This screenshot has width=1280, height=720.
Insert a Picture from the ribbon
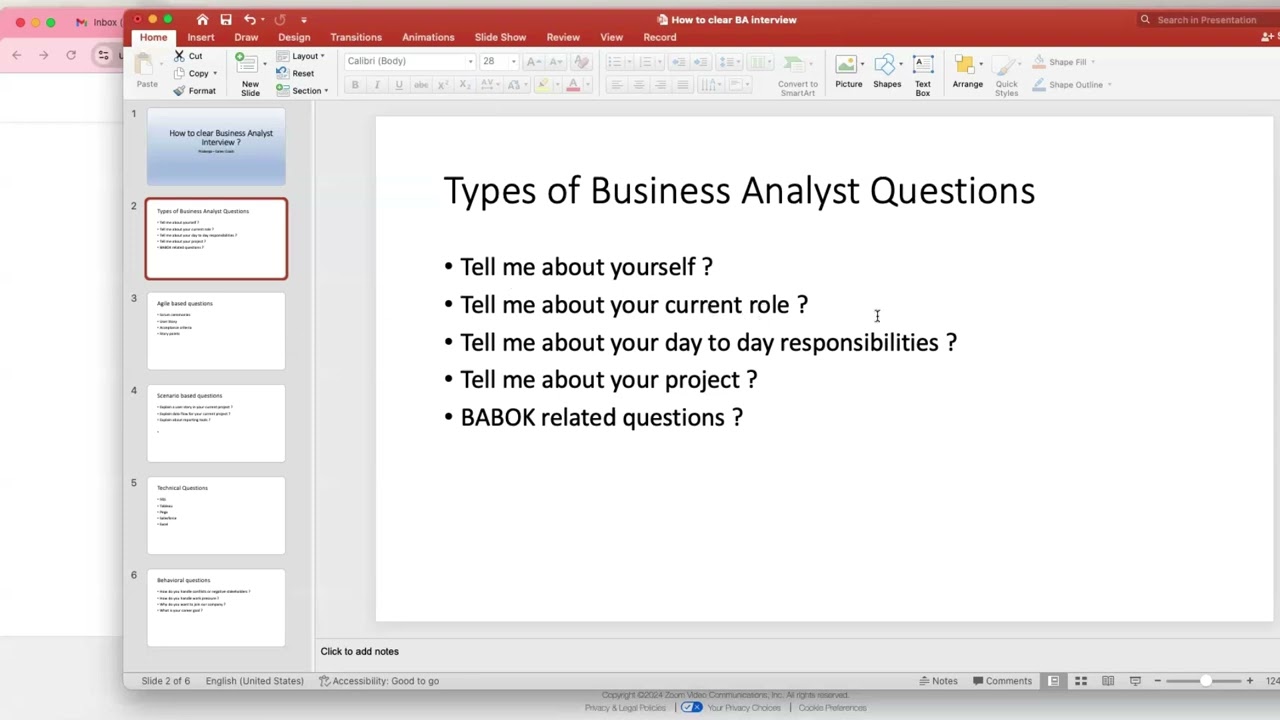tap(848, 73)
